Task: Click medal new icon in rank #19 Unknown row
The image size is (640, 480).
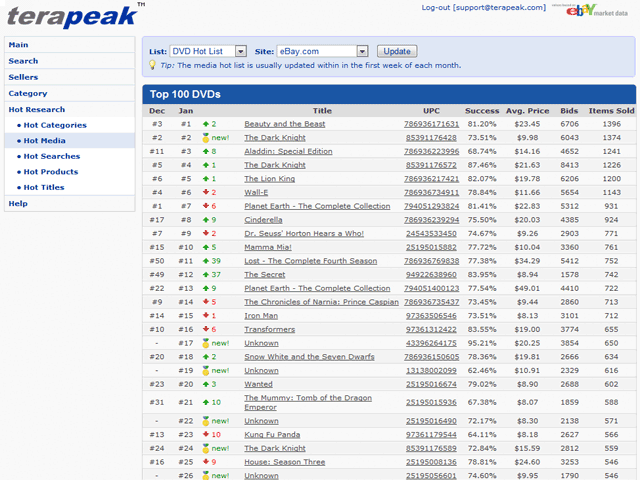Action: coord(206,370)
